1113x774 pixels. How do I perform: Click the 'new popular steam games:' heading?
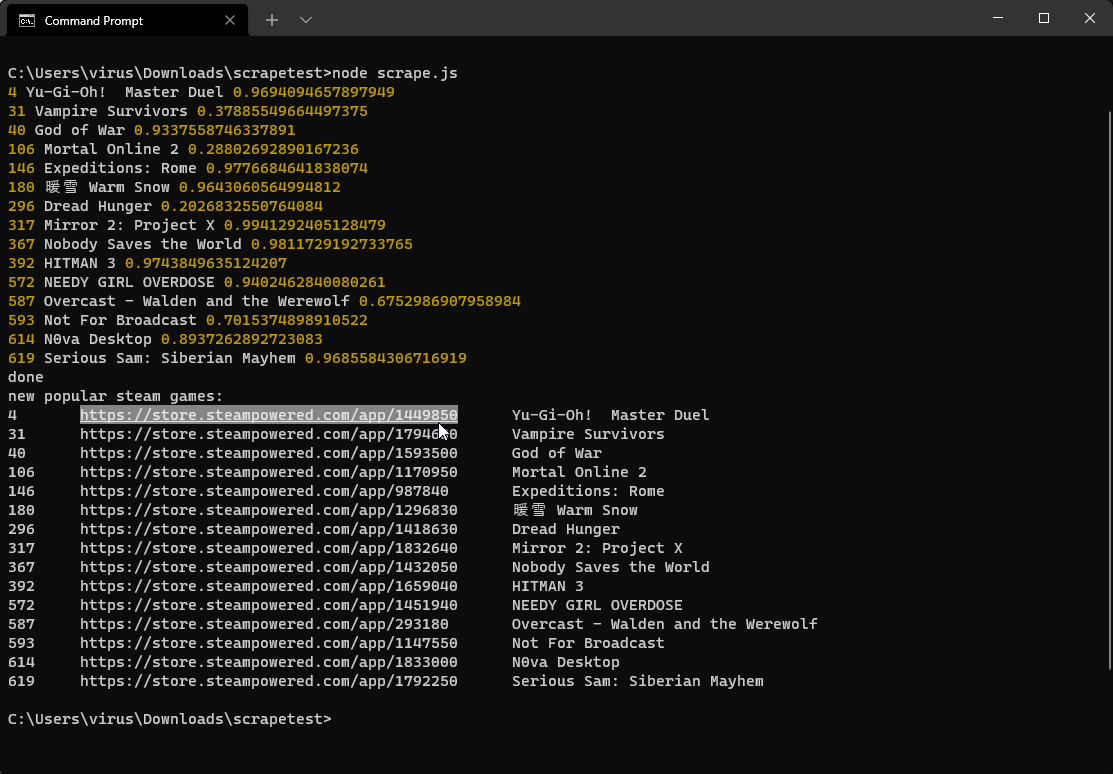[115, 397]
